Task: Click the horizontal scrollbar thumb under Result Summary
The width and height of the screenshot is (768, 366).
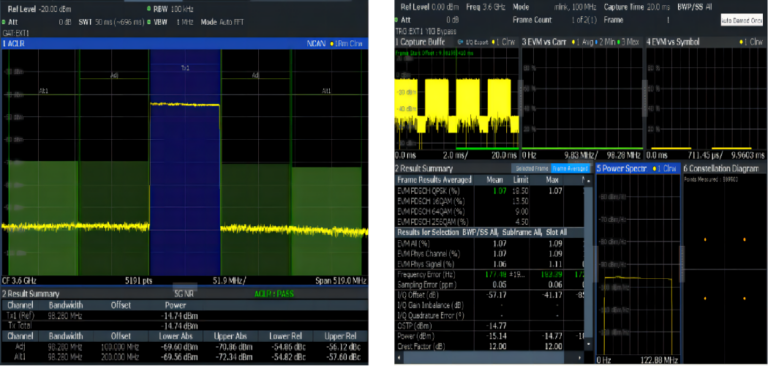Action: pyautogui.click(x=467, y=357)
